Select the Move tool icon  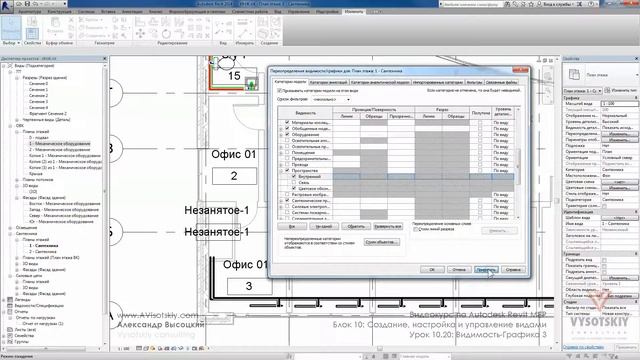[x=140, y=34]
